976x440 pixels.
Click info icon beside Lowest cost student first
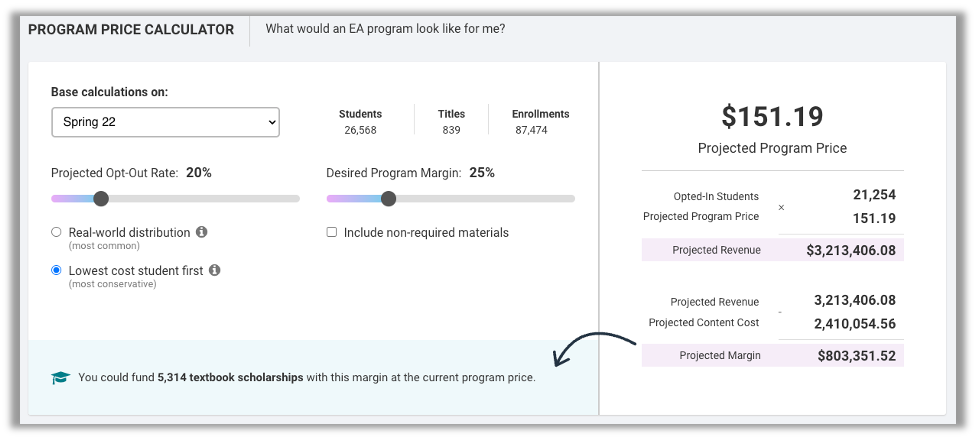[x=215, y=270]
